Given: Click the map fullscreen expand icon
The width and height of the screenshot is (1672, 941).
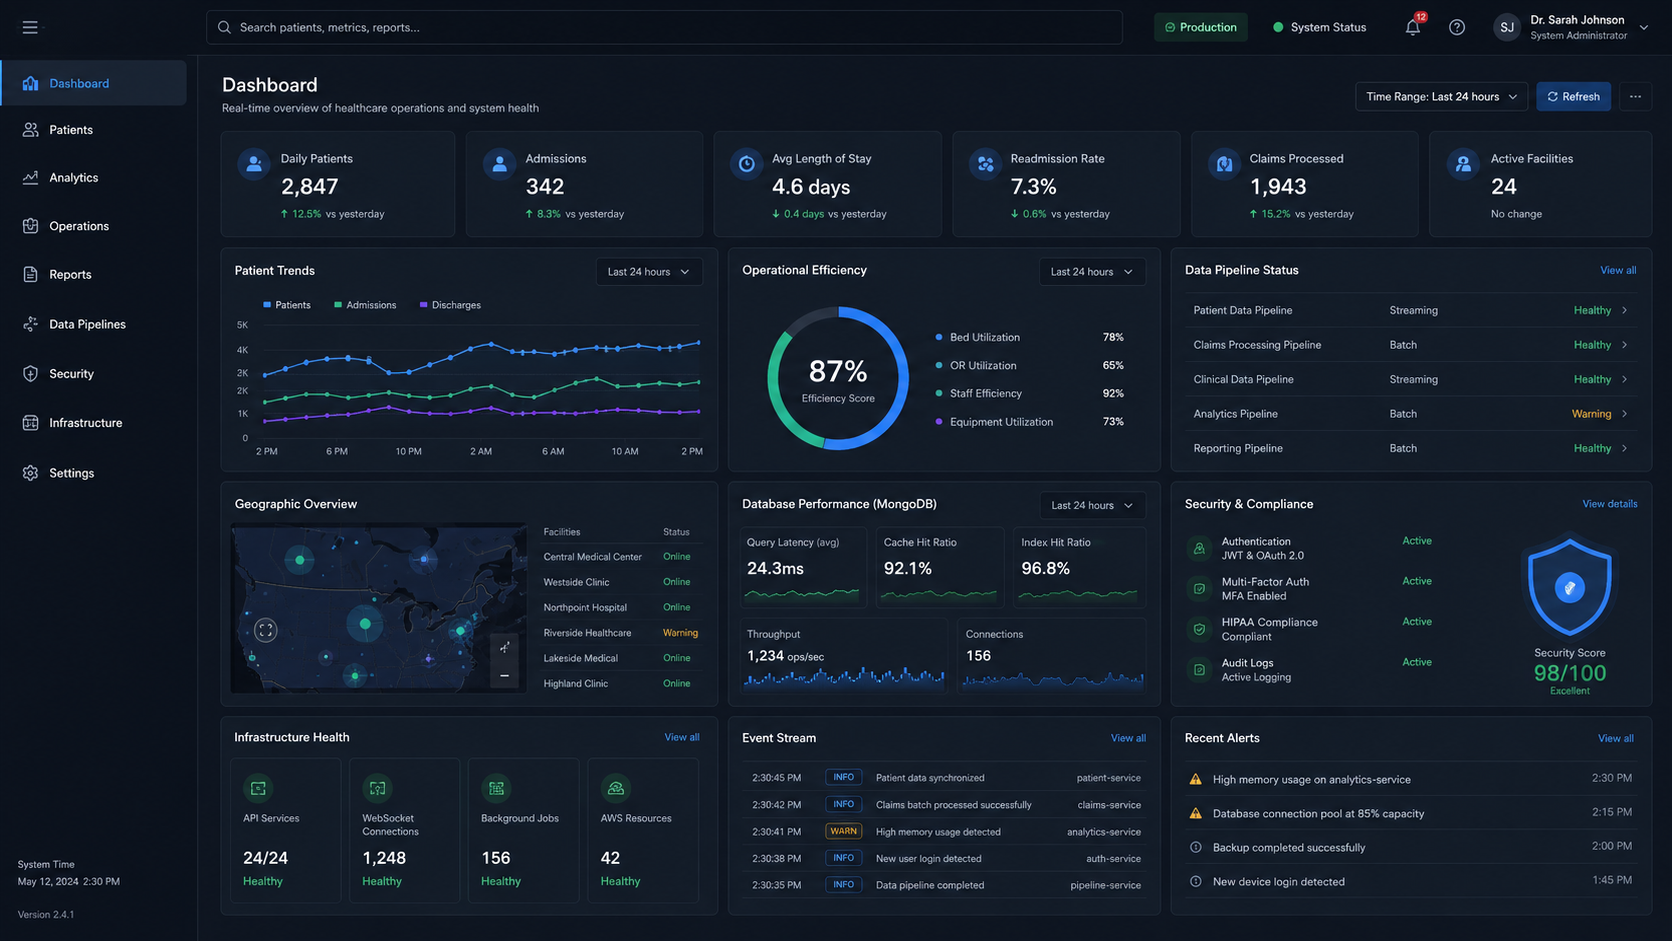Looking at the screenshot, I should [265, 630].
